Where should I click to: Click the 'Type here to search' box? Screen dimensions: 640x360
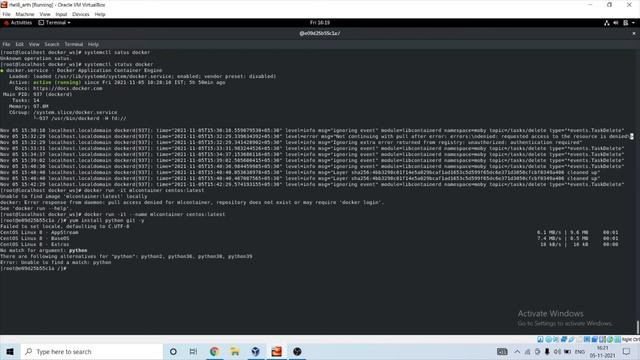(x=92, y=351)
